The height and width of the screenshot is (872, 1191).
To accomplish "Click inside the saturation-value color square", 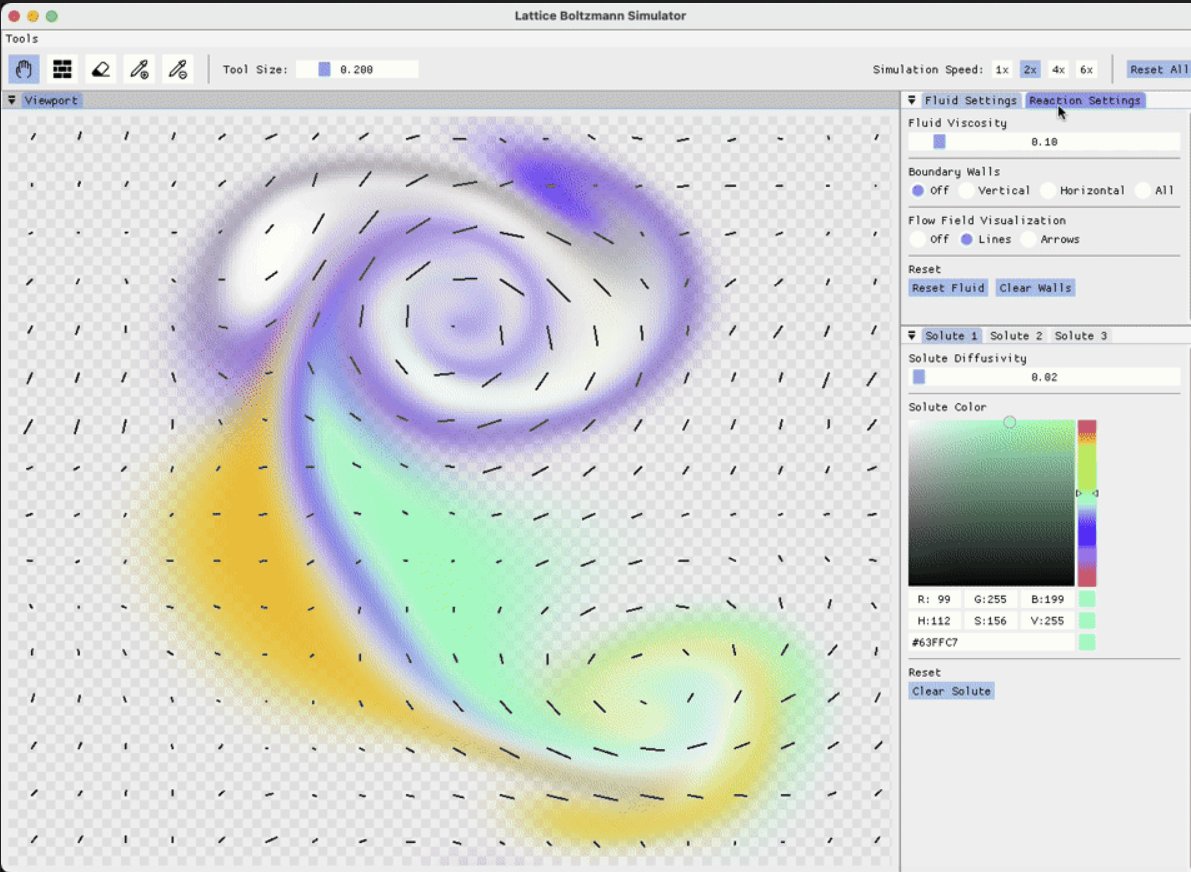I will pos(991,503).
